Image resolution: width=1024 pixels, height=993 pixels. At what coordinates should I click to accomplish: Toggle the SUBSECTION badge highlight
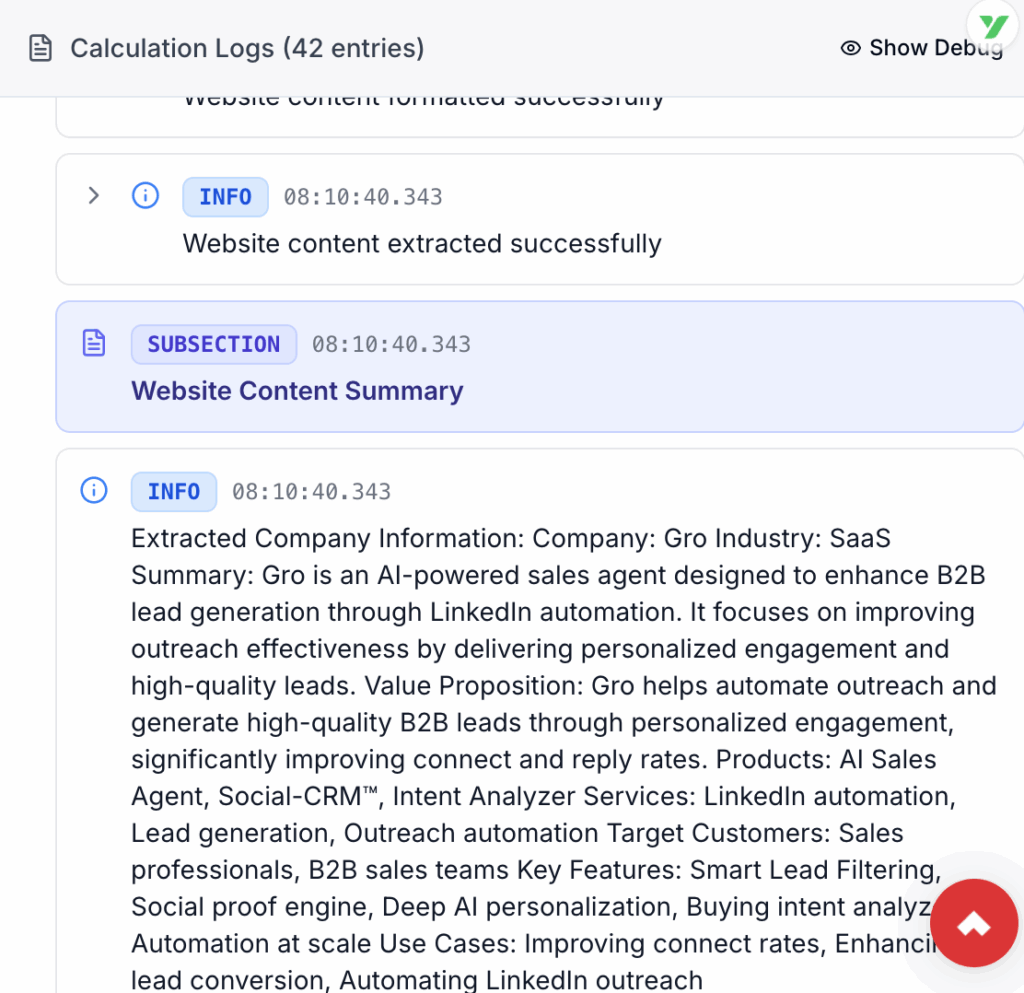pyautogui.click(x=213, y=344)
